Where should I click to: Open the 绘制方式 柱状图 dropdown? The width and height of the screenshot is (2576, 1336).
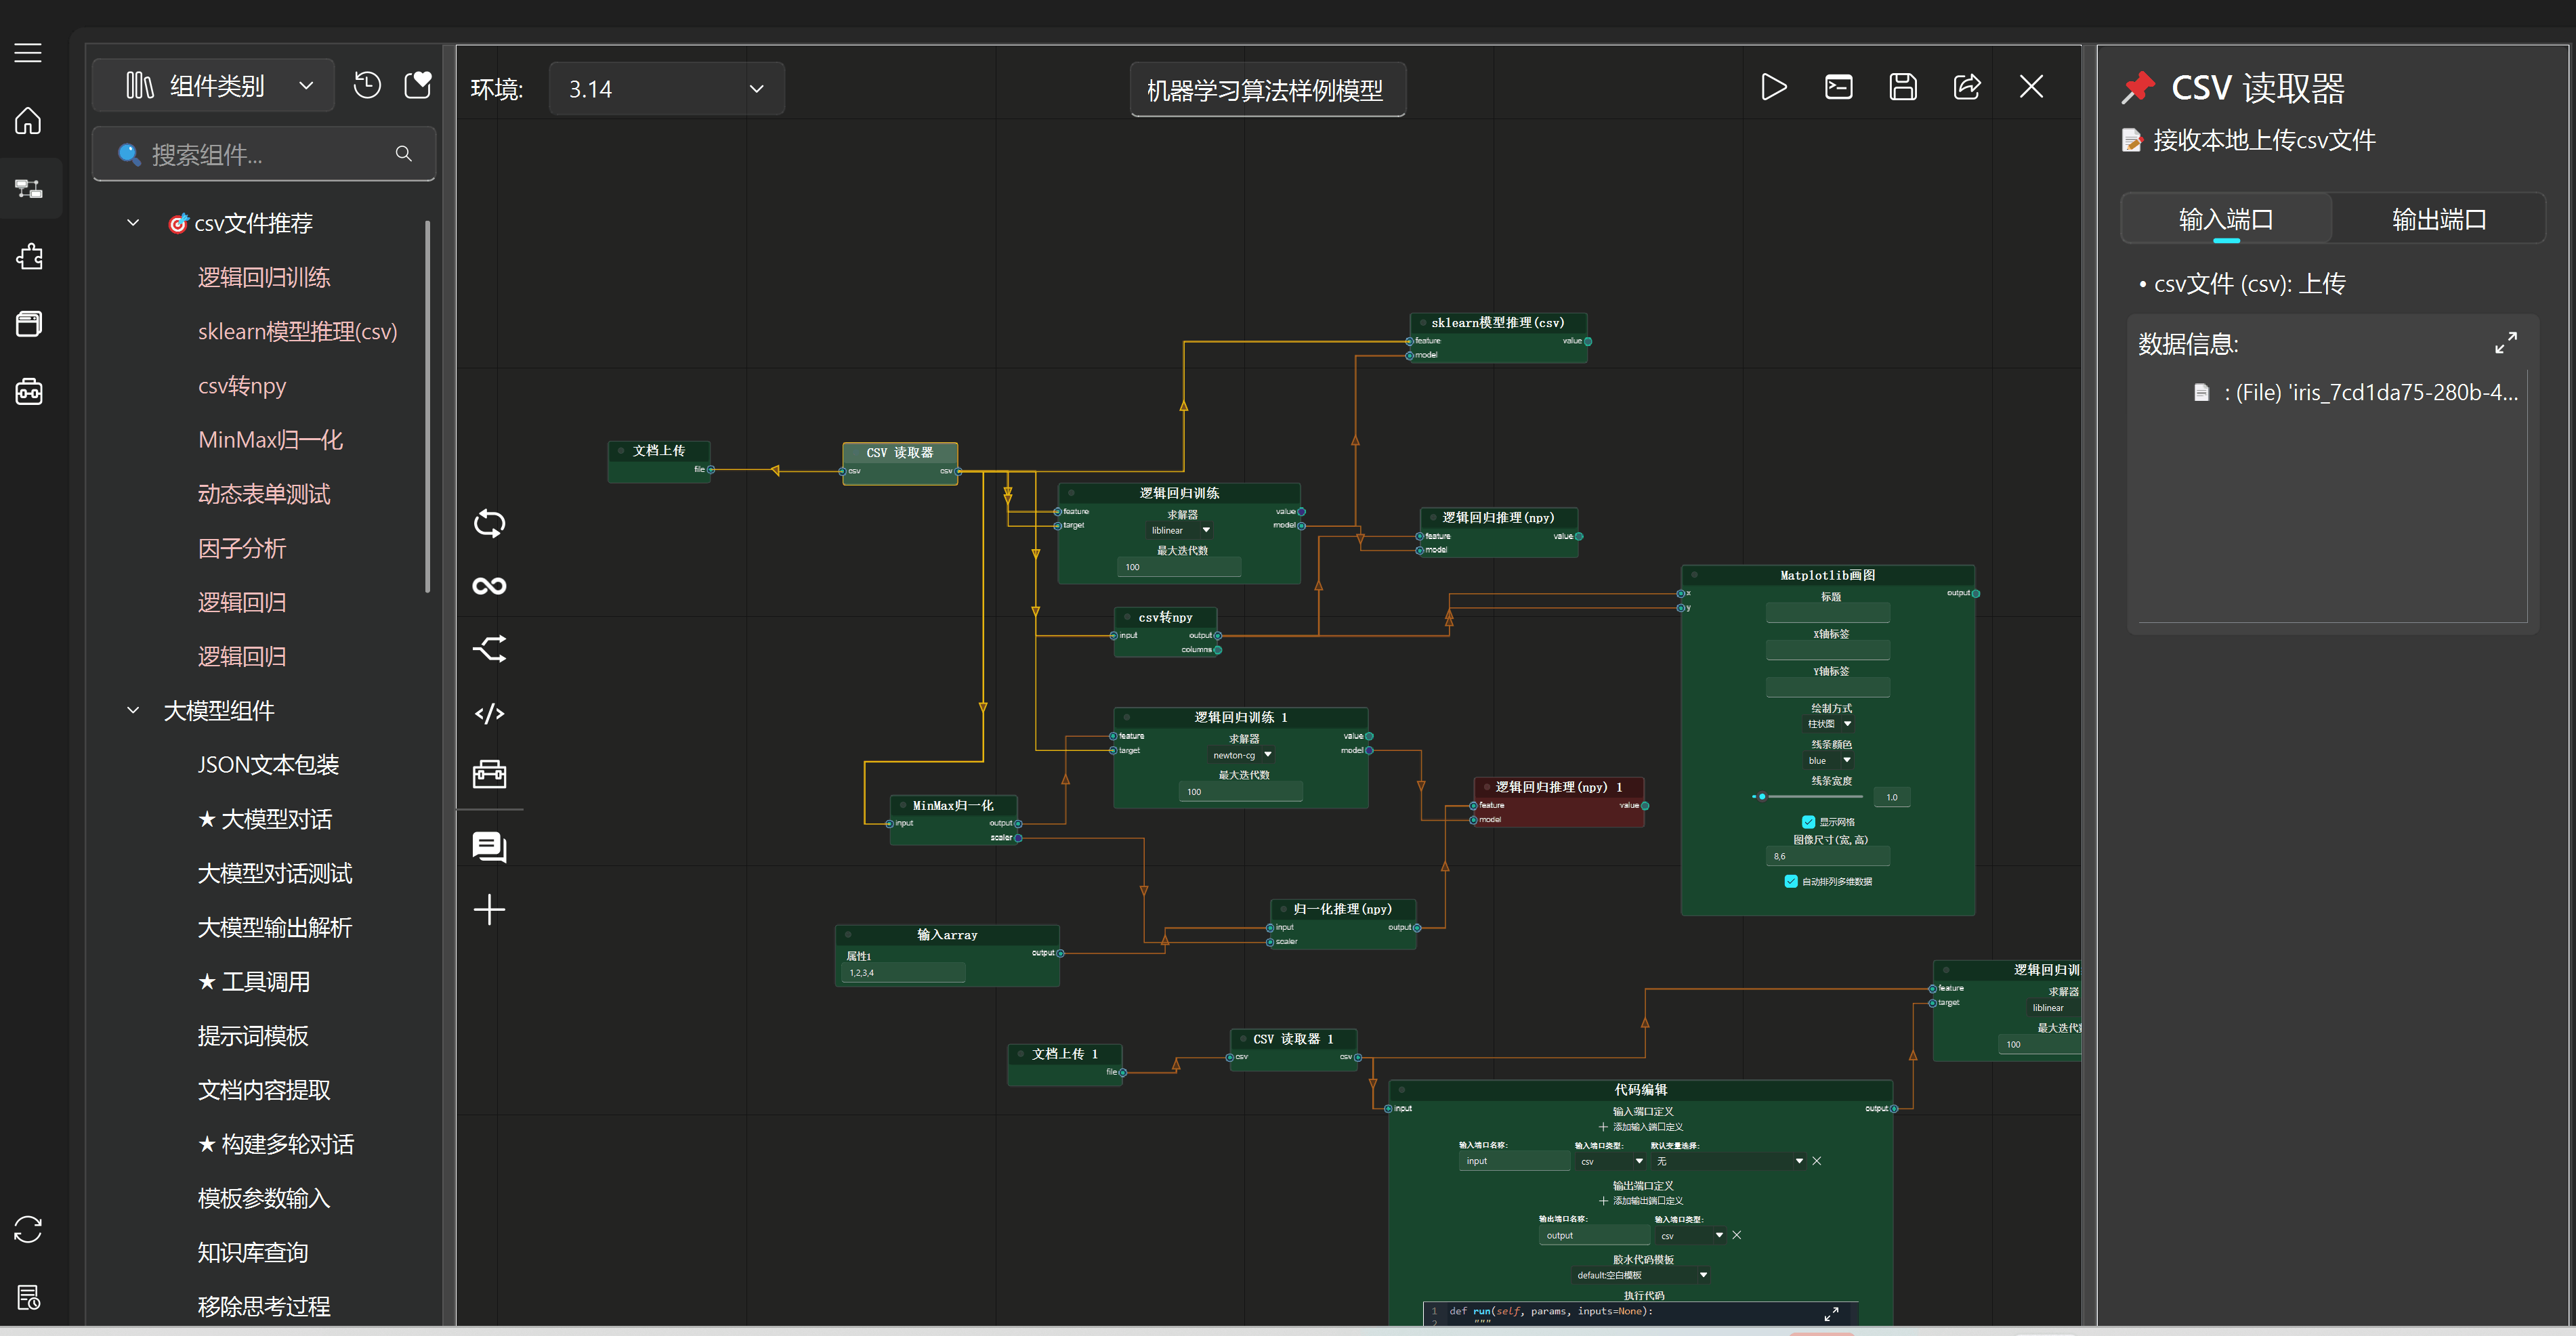(1829, 724)
